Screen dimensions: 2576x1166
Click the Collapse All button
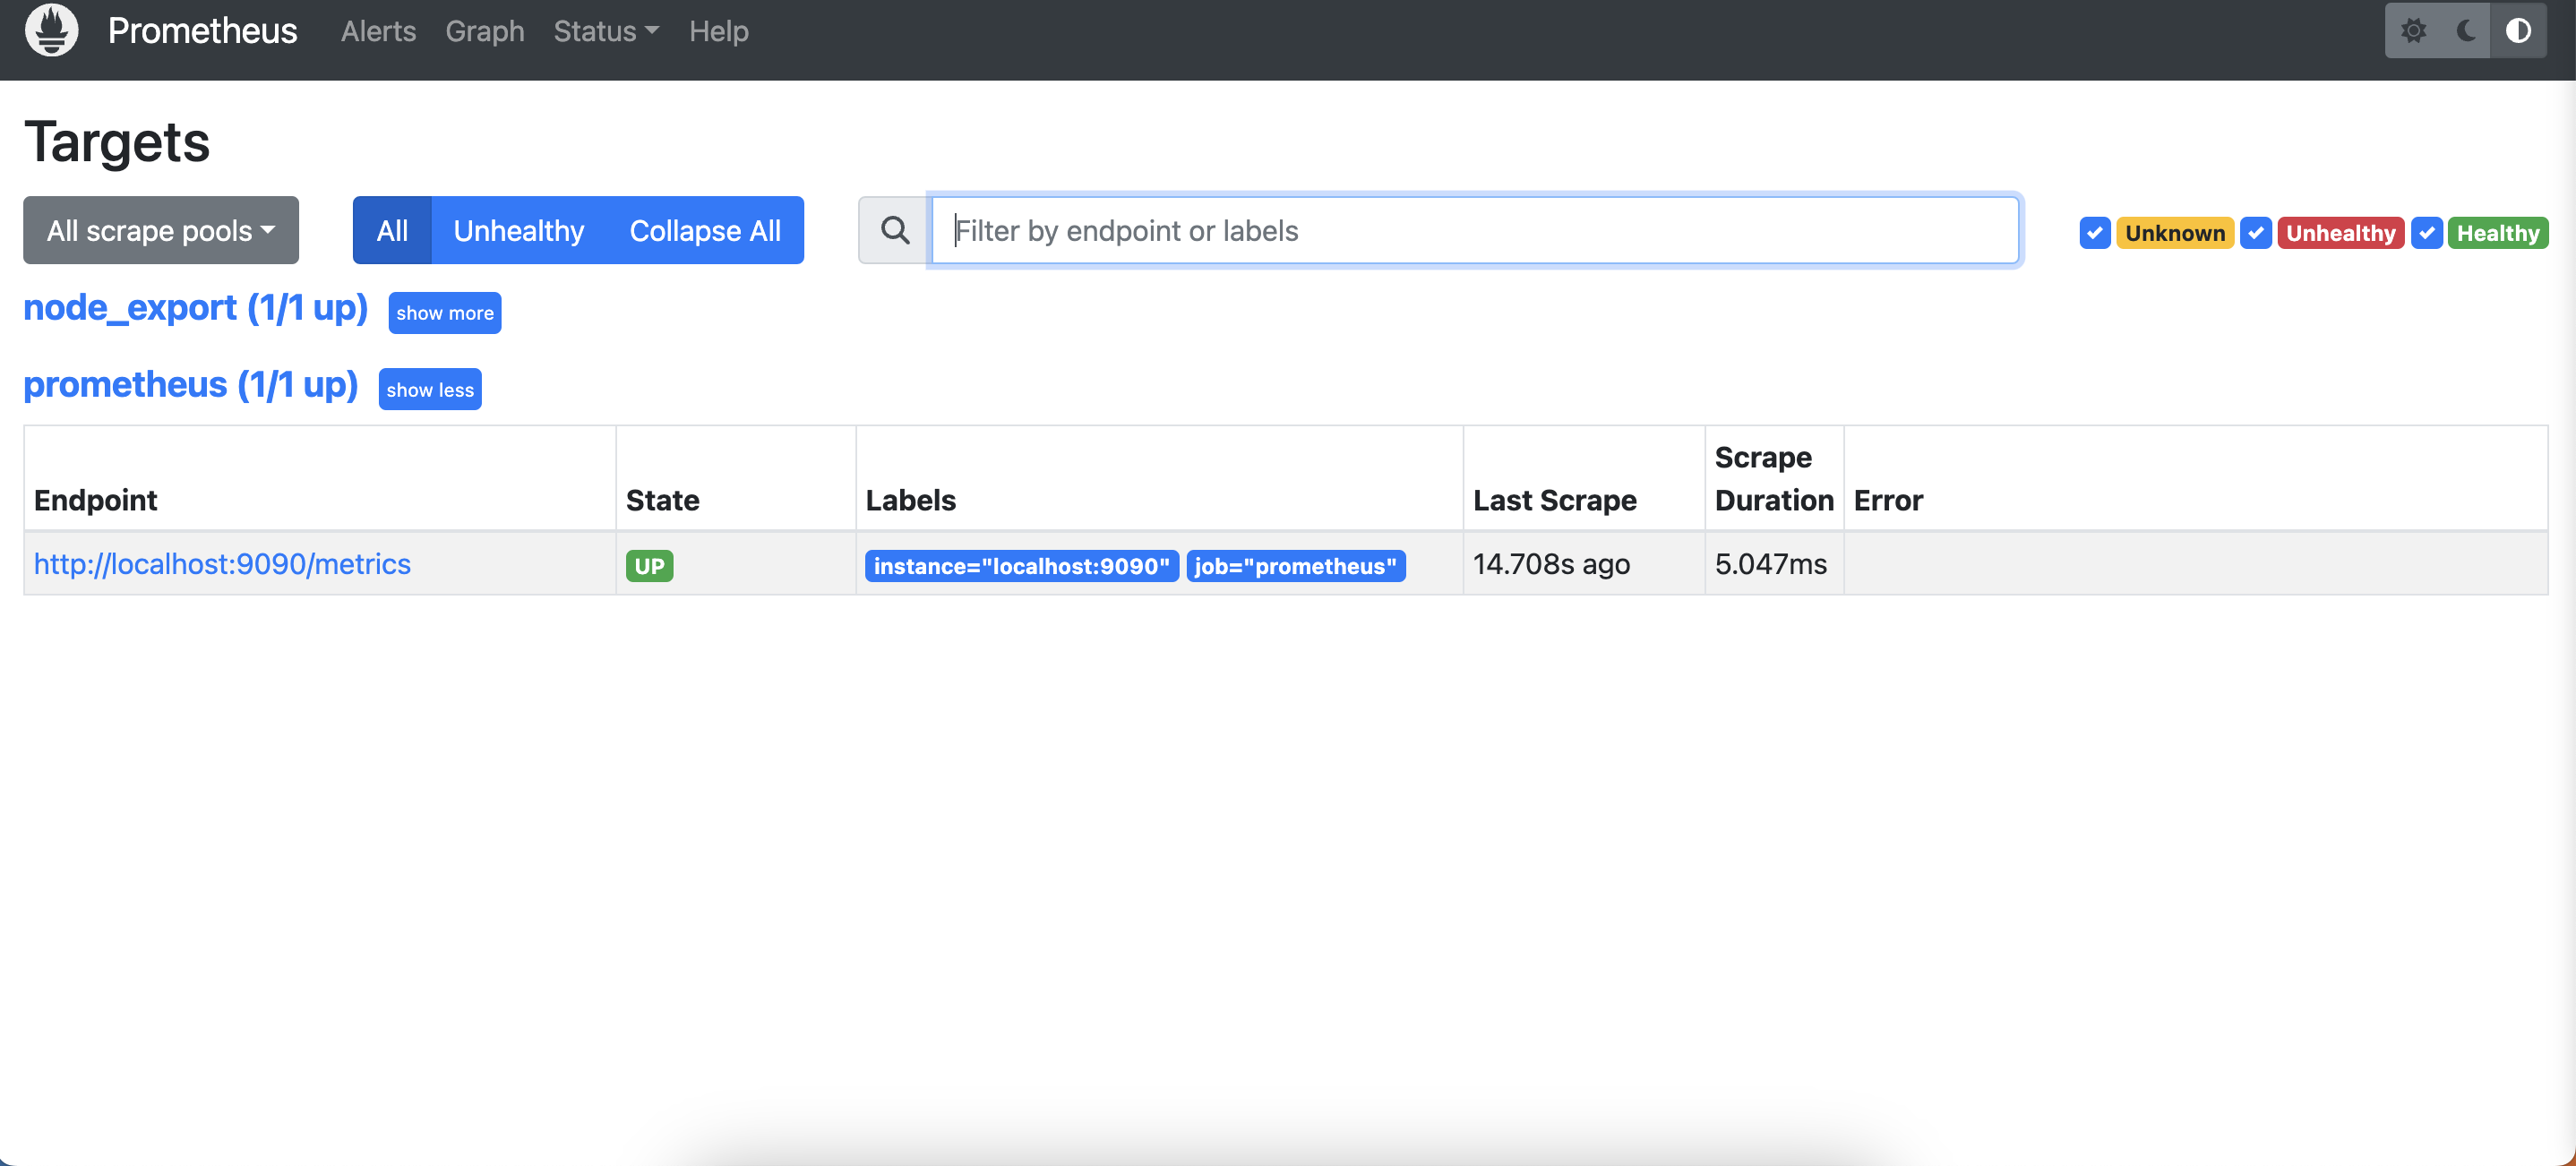[x=705, y=230]
